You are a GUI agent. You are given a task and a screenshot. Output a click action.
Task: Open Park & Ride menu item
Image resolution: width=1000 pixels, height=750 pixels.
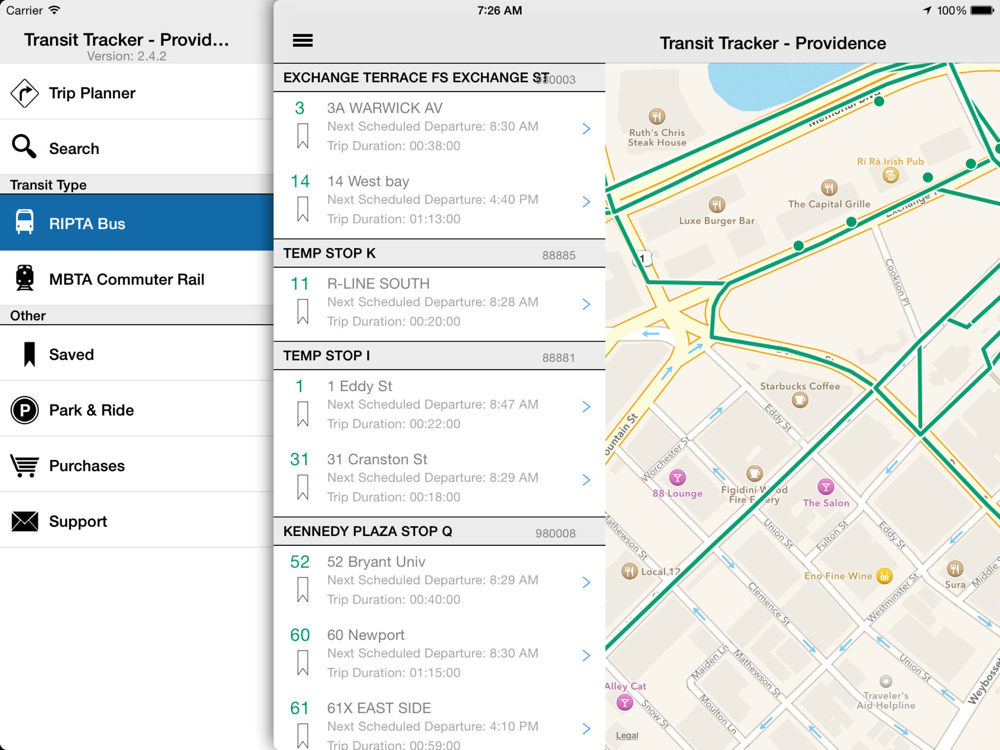136,409
